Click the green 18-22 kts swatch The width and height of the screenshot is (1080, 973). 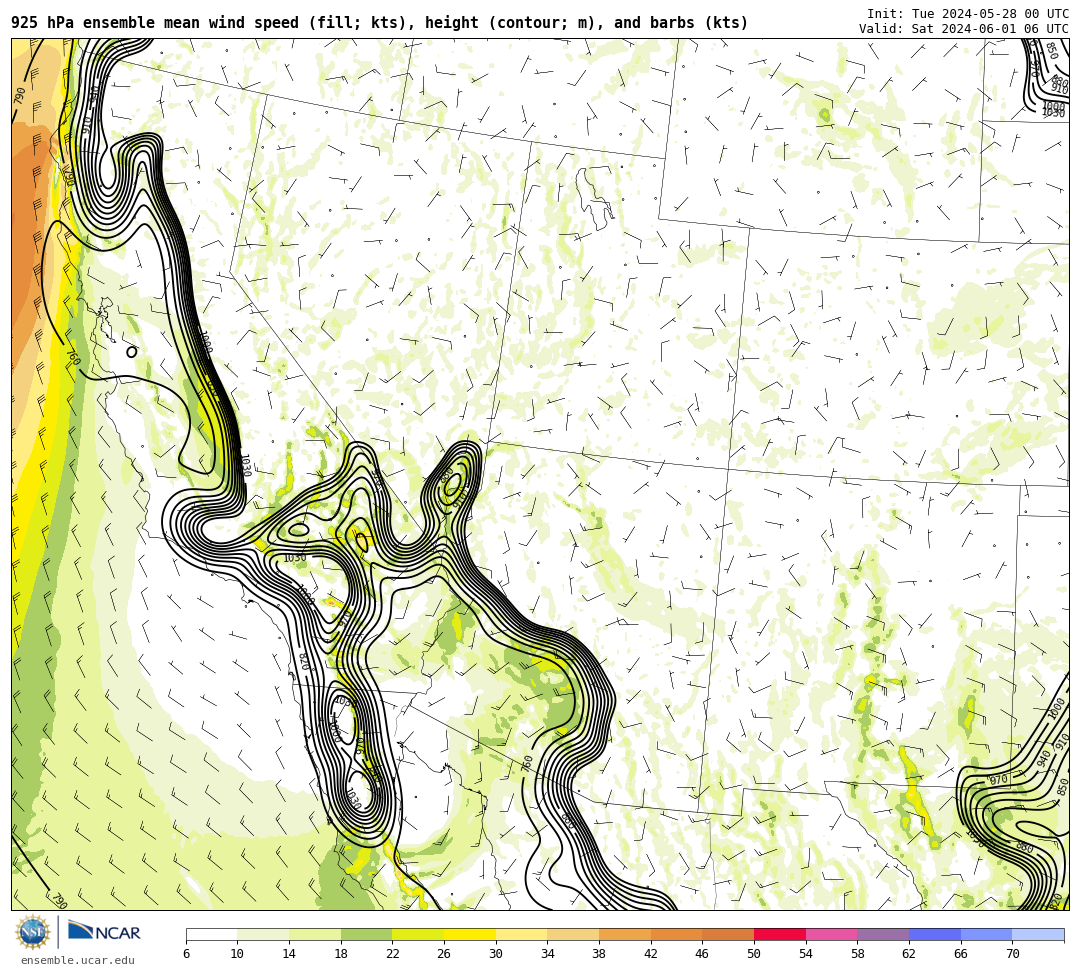click(366, 934)
